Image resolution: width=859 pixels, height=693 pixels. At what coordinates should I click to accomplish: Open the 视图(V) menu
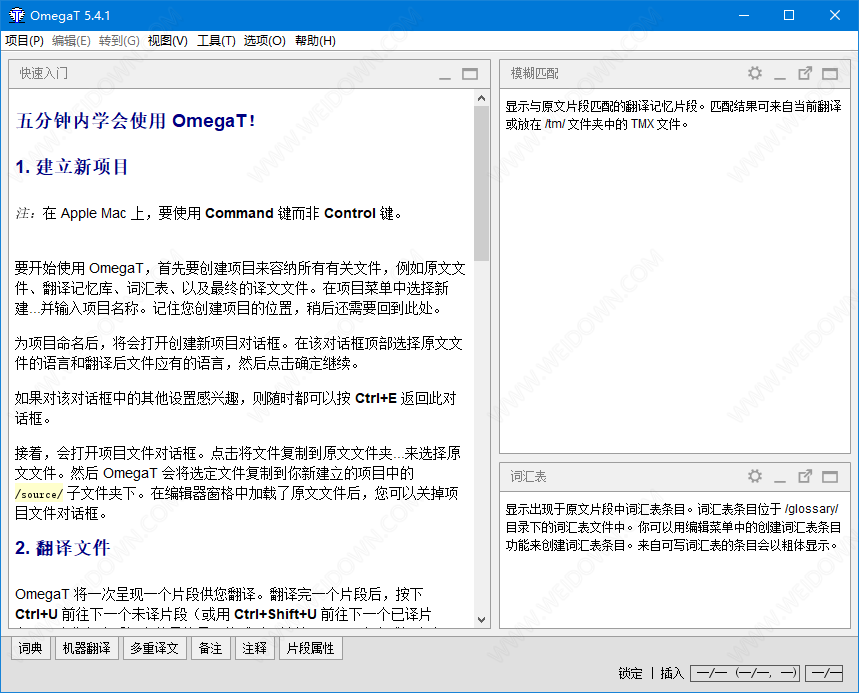(168, 41)
